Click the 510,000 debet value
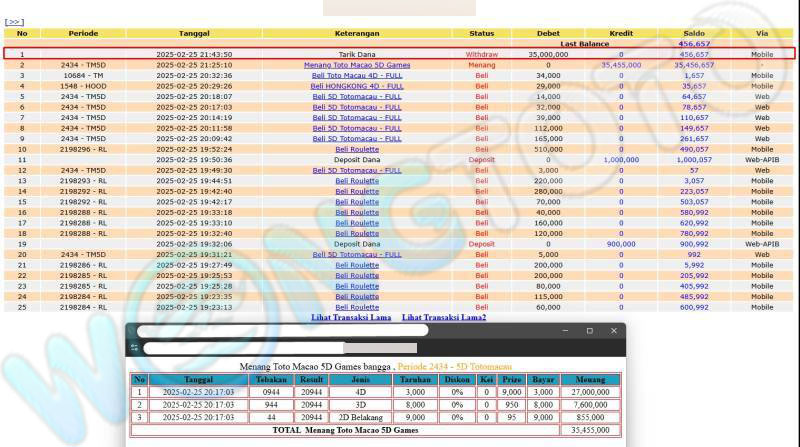800x447 pixels. pos(548,149)
